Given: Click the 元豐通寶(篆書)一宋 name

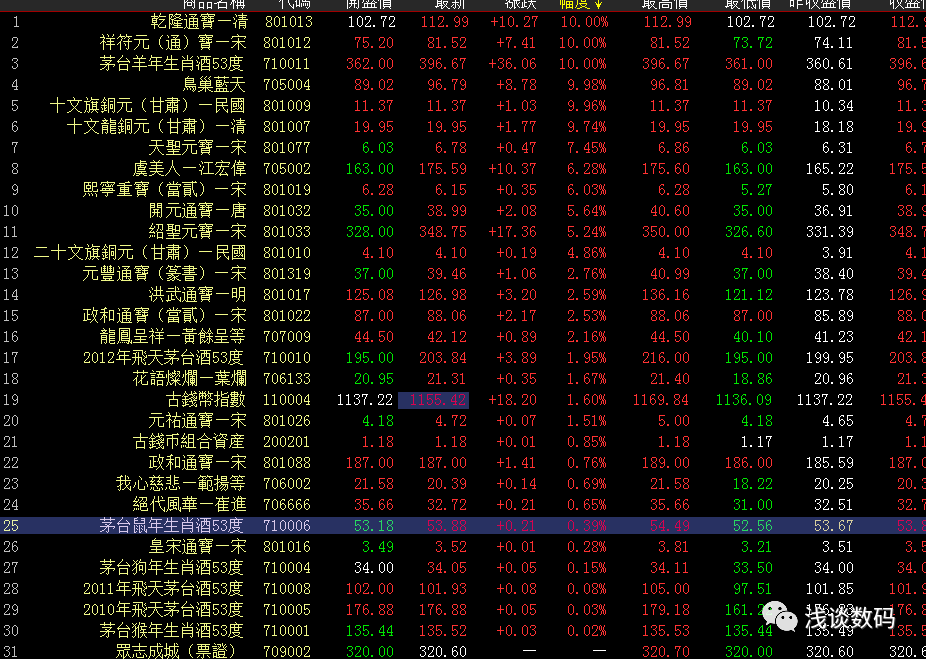Looking at the screenshot, I should (x=165, y=274).
